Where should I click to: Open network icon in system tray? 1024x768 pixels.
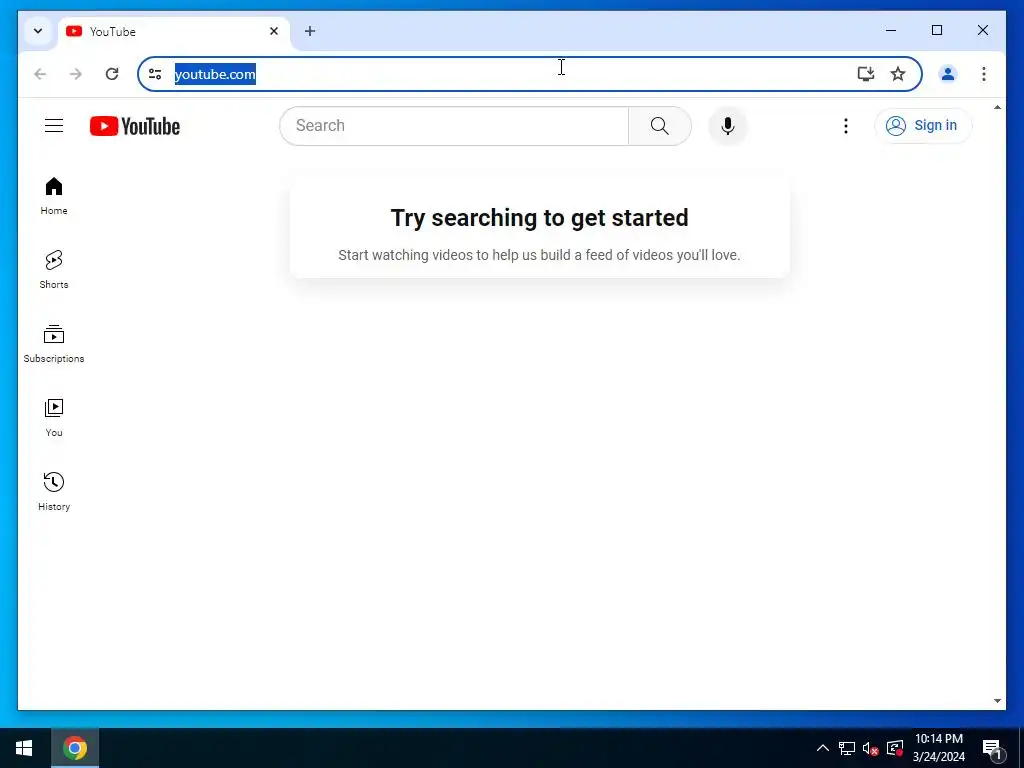point(847,748)
